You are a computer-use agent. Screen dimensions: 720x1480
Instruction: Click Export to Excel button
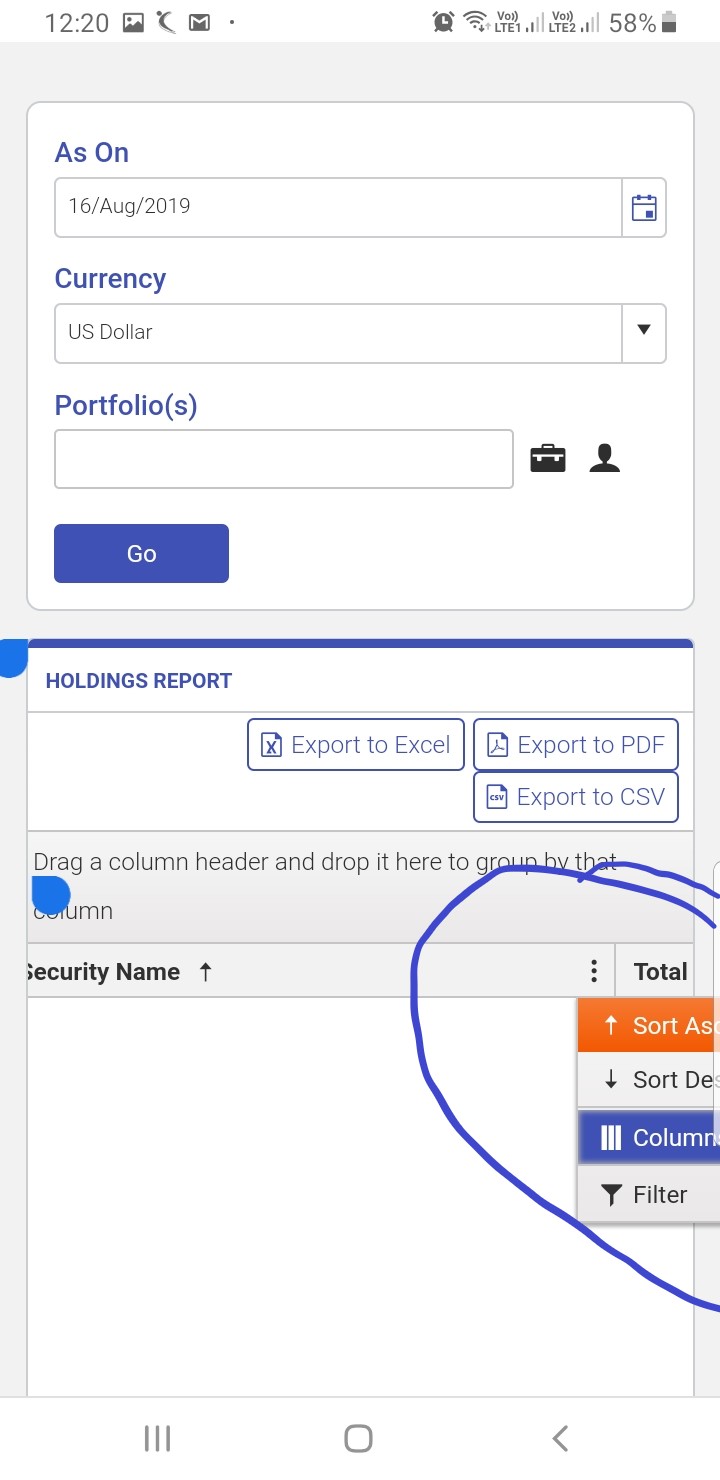pyautogui.click(x=356, y=745)
